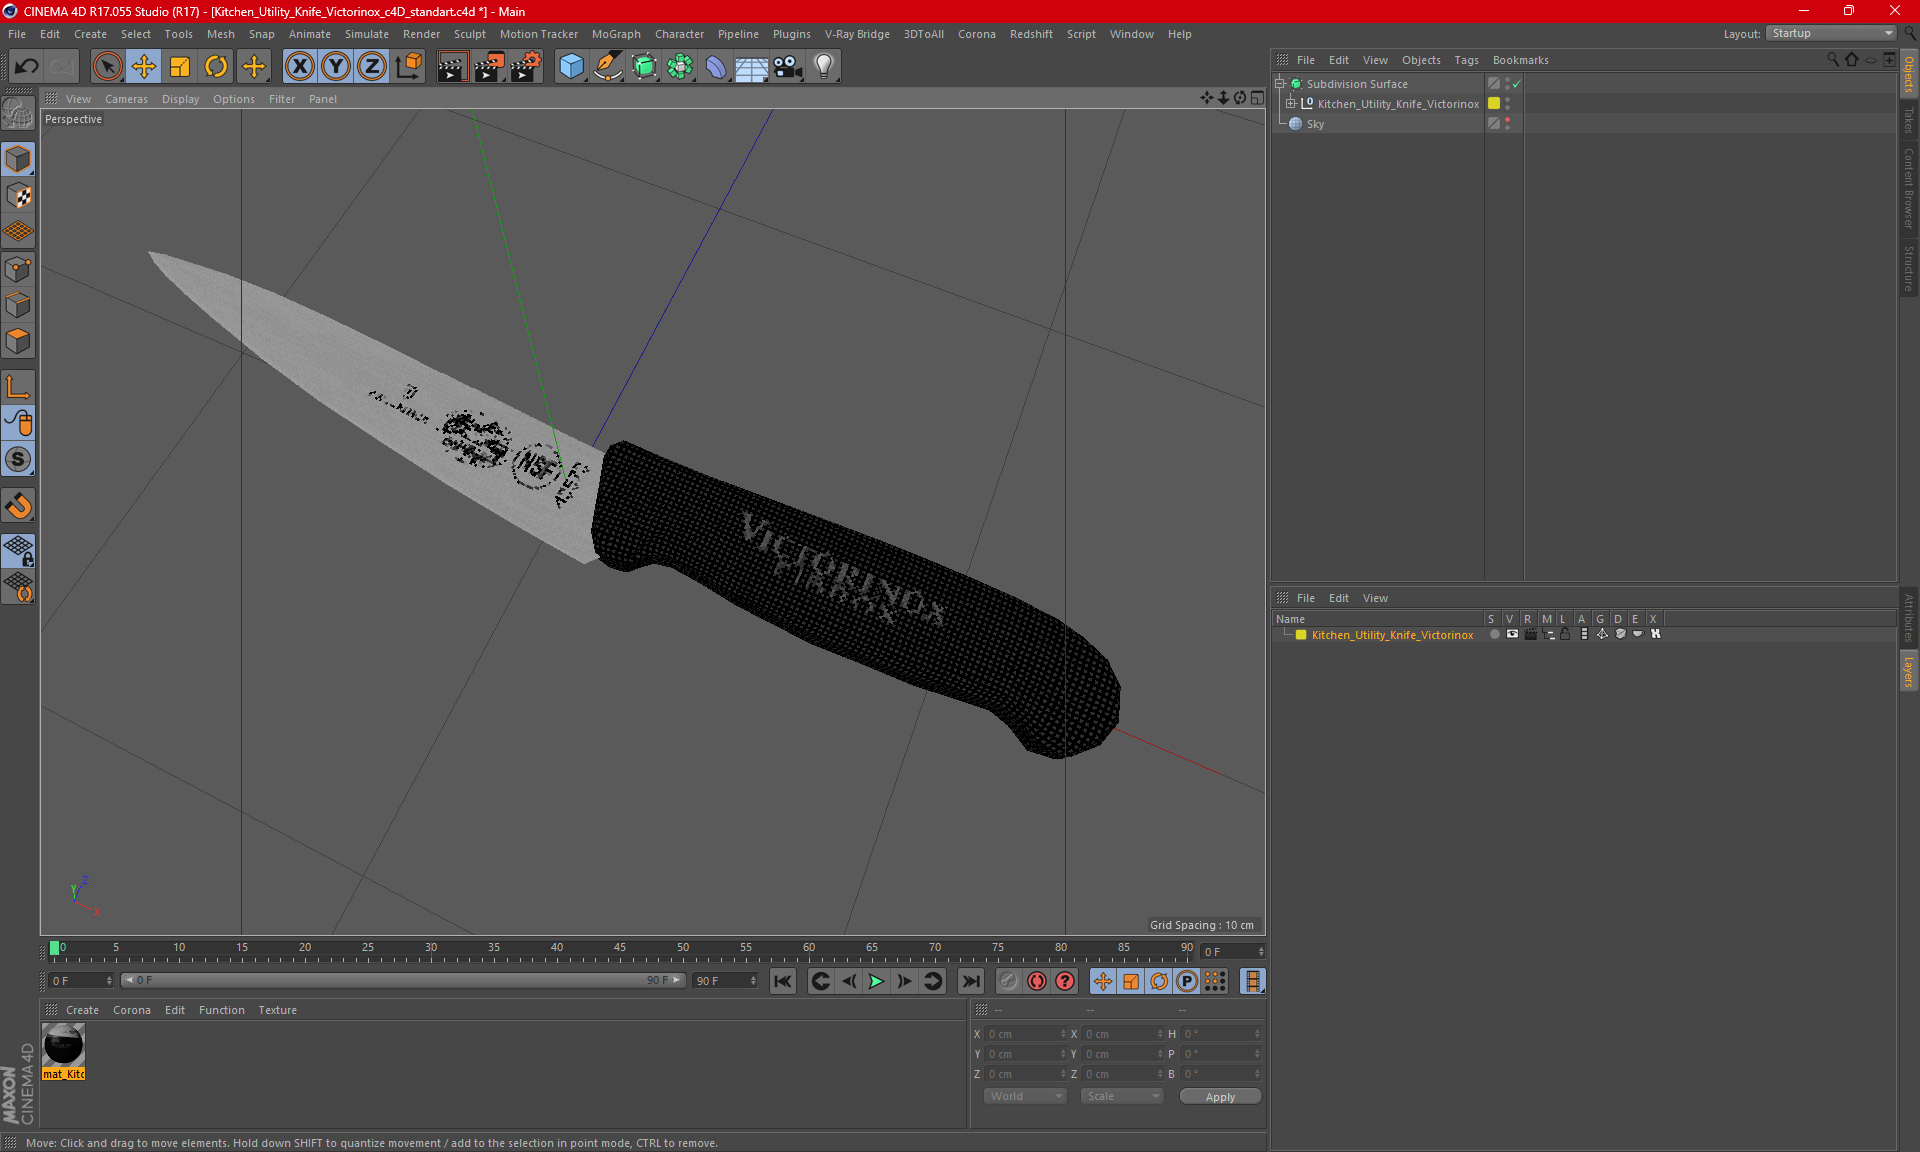Activate the Scale tool
This screenshot has height=1152, width=1920.
pos(180,66)
